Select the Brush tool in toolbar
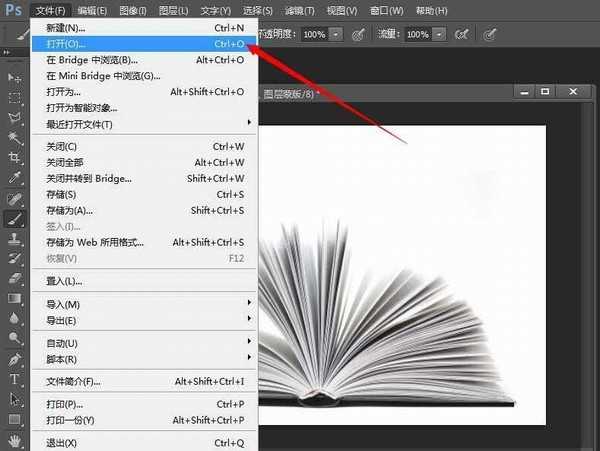Screen dimensions: 600x451 (15, 218)
